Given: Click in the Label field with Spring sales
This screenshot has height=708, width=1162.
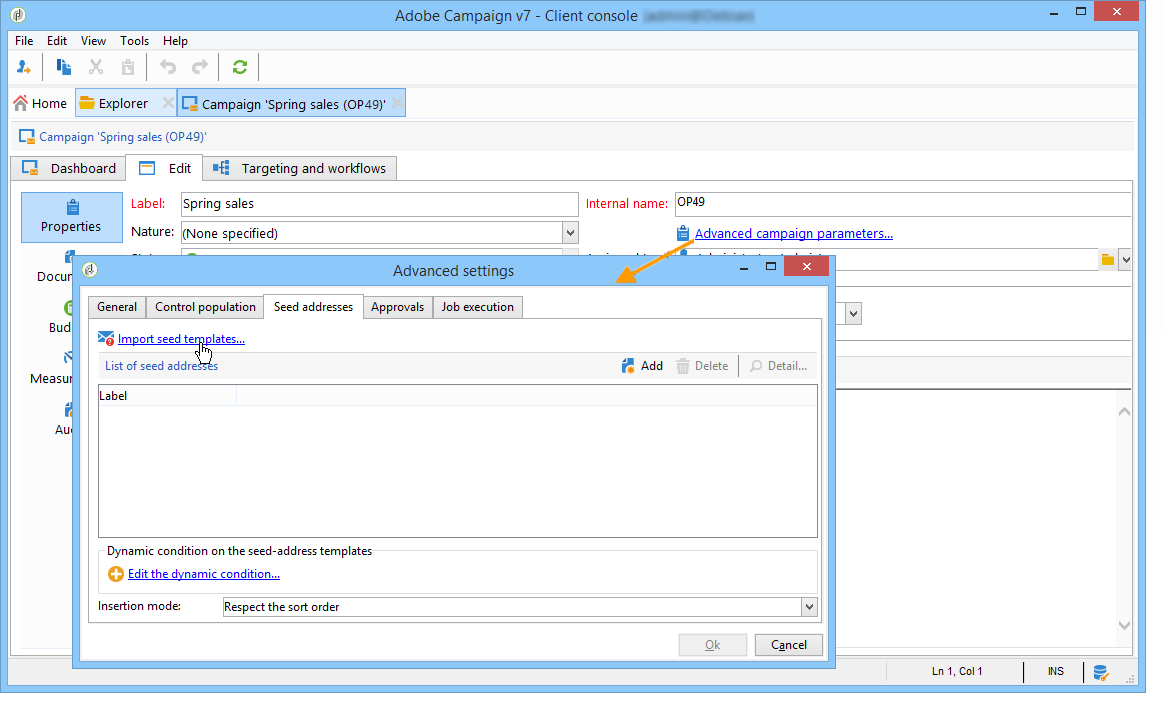Looking at the screenshot, I should click(379, 204).
